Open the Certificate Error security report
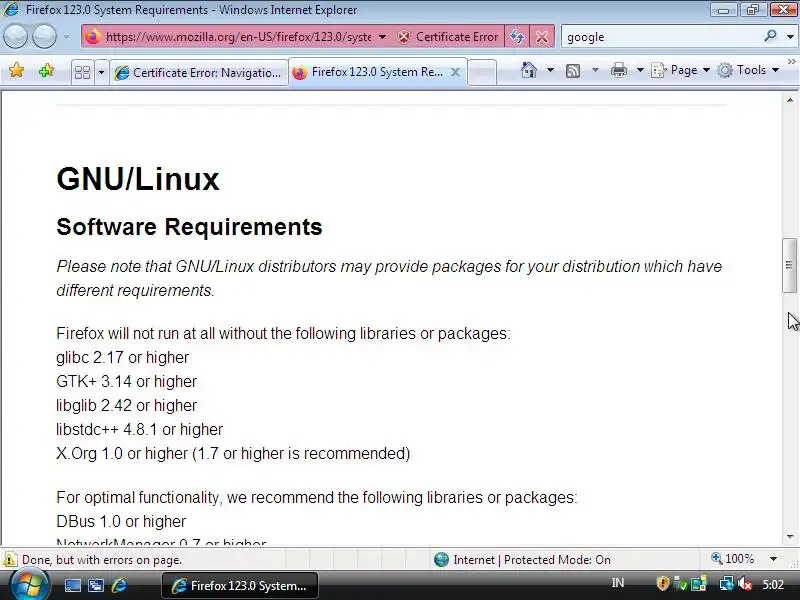800x600 pixels. 448,37
